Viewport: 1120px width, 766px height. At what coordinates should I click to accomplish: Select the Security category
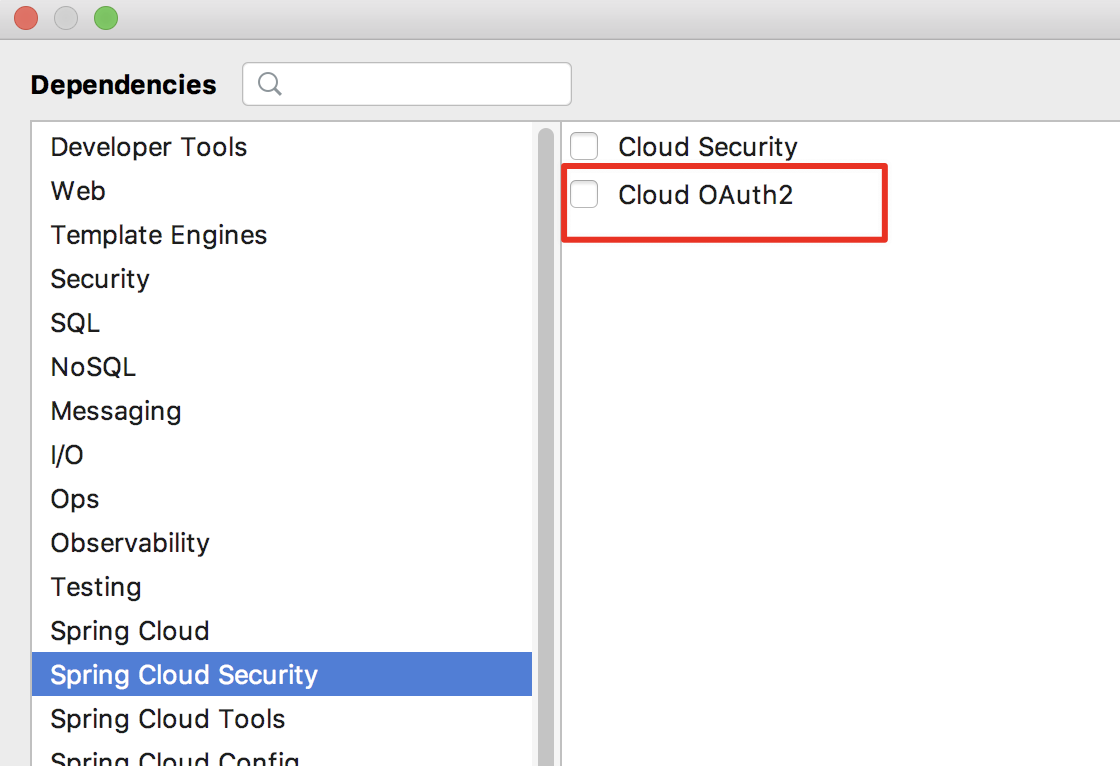[x=100, y=279]
